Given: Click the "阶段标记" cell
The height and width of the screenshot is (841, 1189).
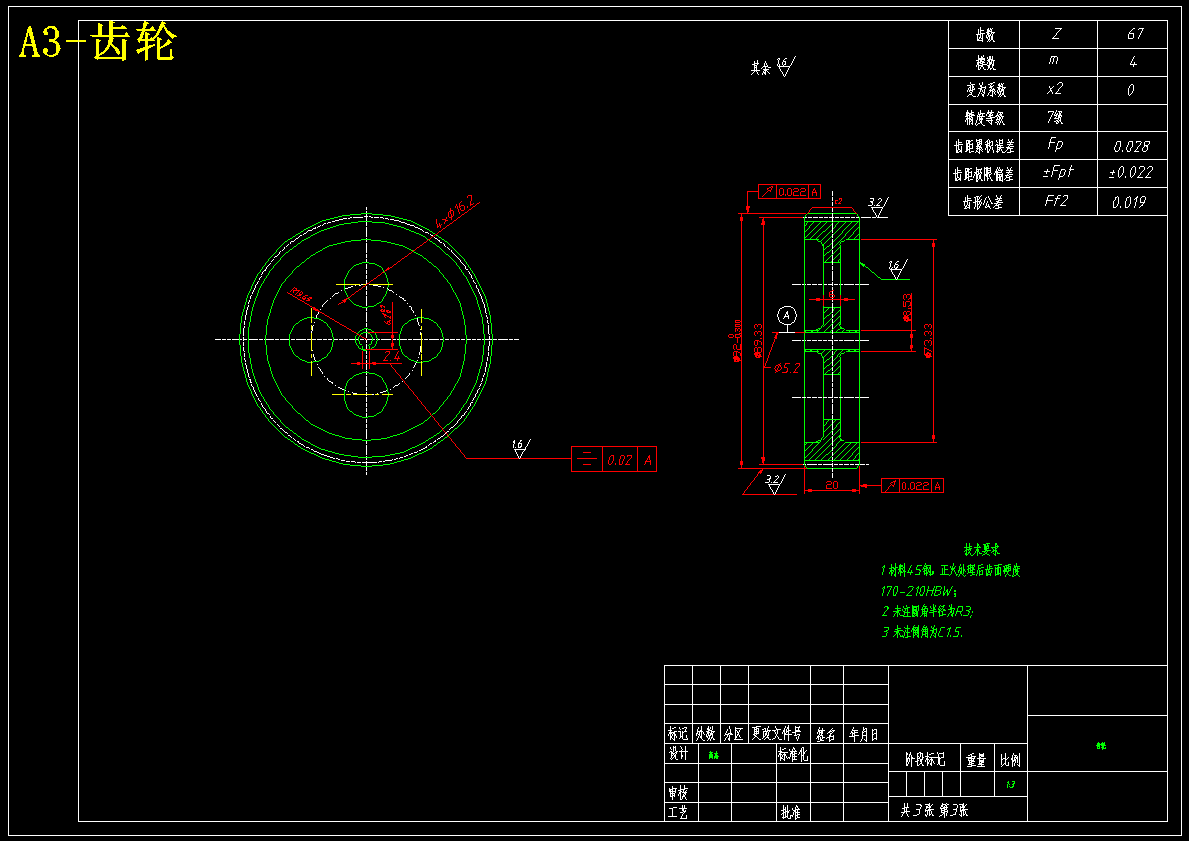Looking at the screenshot, I should [925, 760].
